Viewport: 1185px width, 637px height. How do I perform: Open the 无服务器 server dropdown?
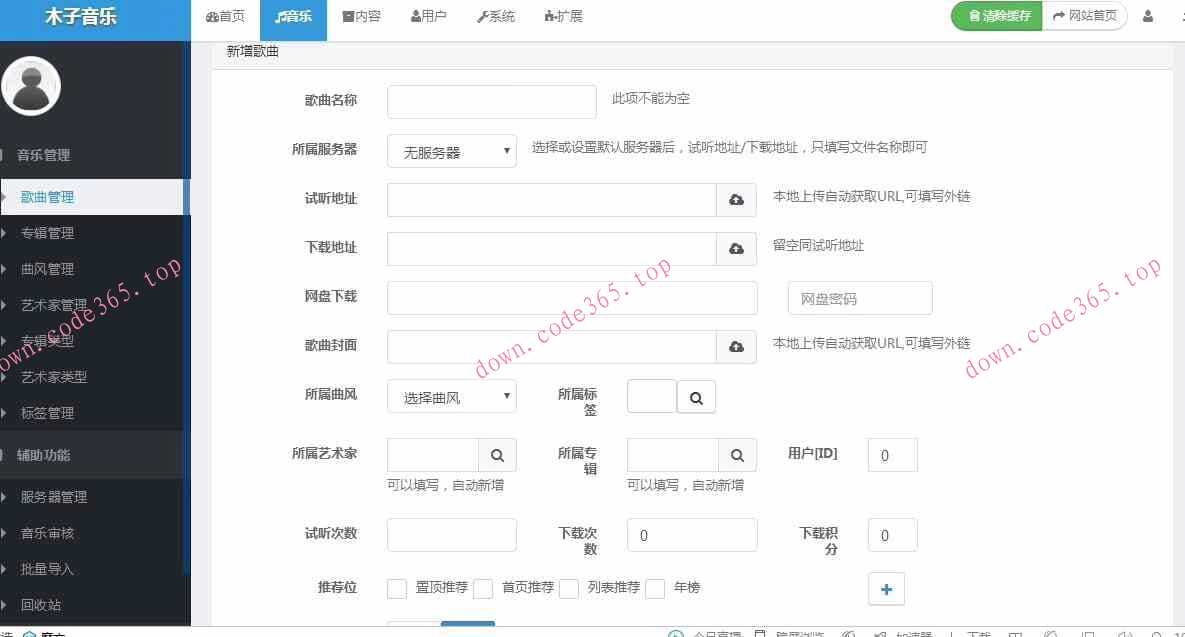[x=451, y=150]
